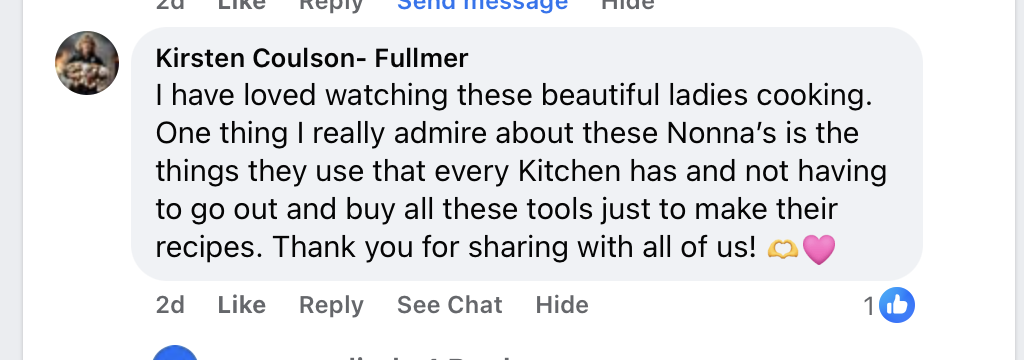Click the Kirsten Coulson- Fullmer name link
Screen dimensions: 1024x360
[312, 59]
